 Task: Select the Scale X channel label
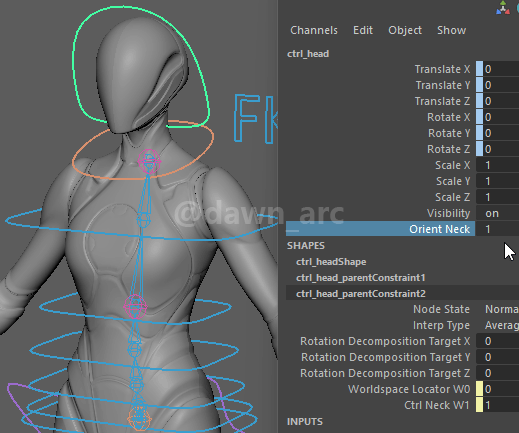pos(452,165)
